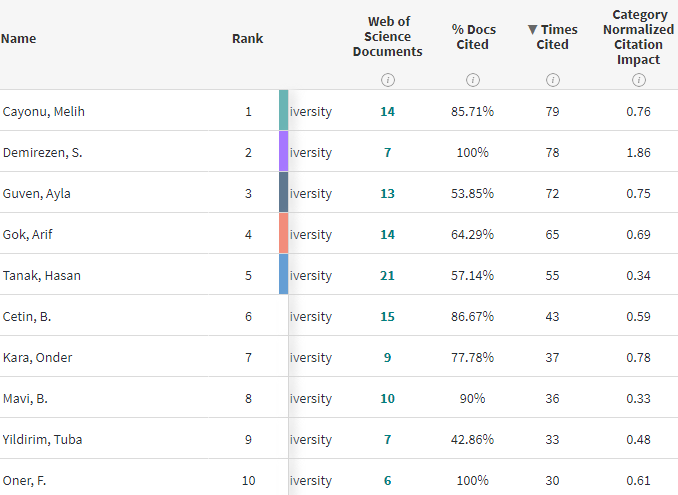The width and height of the screenshot is (678, 495).
Task: Click teal color swatch for Cayonu, Melih
Action: tap(284, 110)
